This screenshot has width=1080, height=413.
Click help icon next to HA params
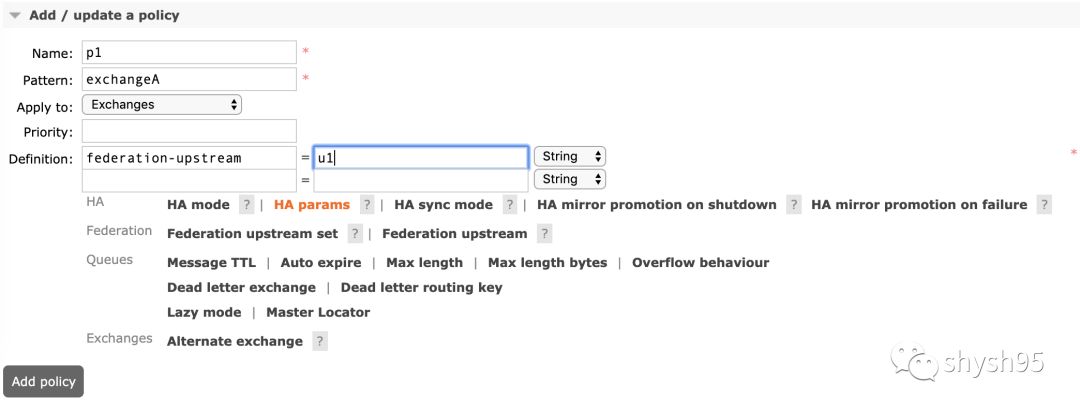coord(367,205)
